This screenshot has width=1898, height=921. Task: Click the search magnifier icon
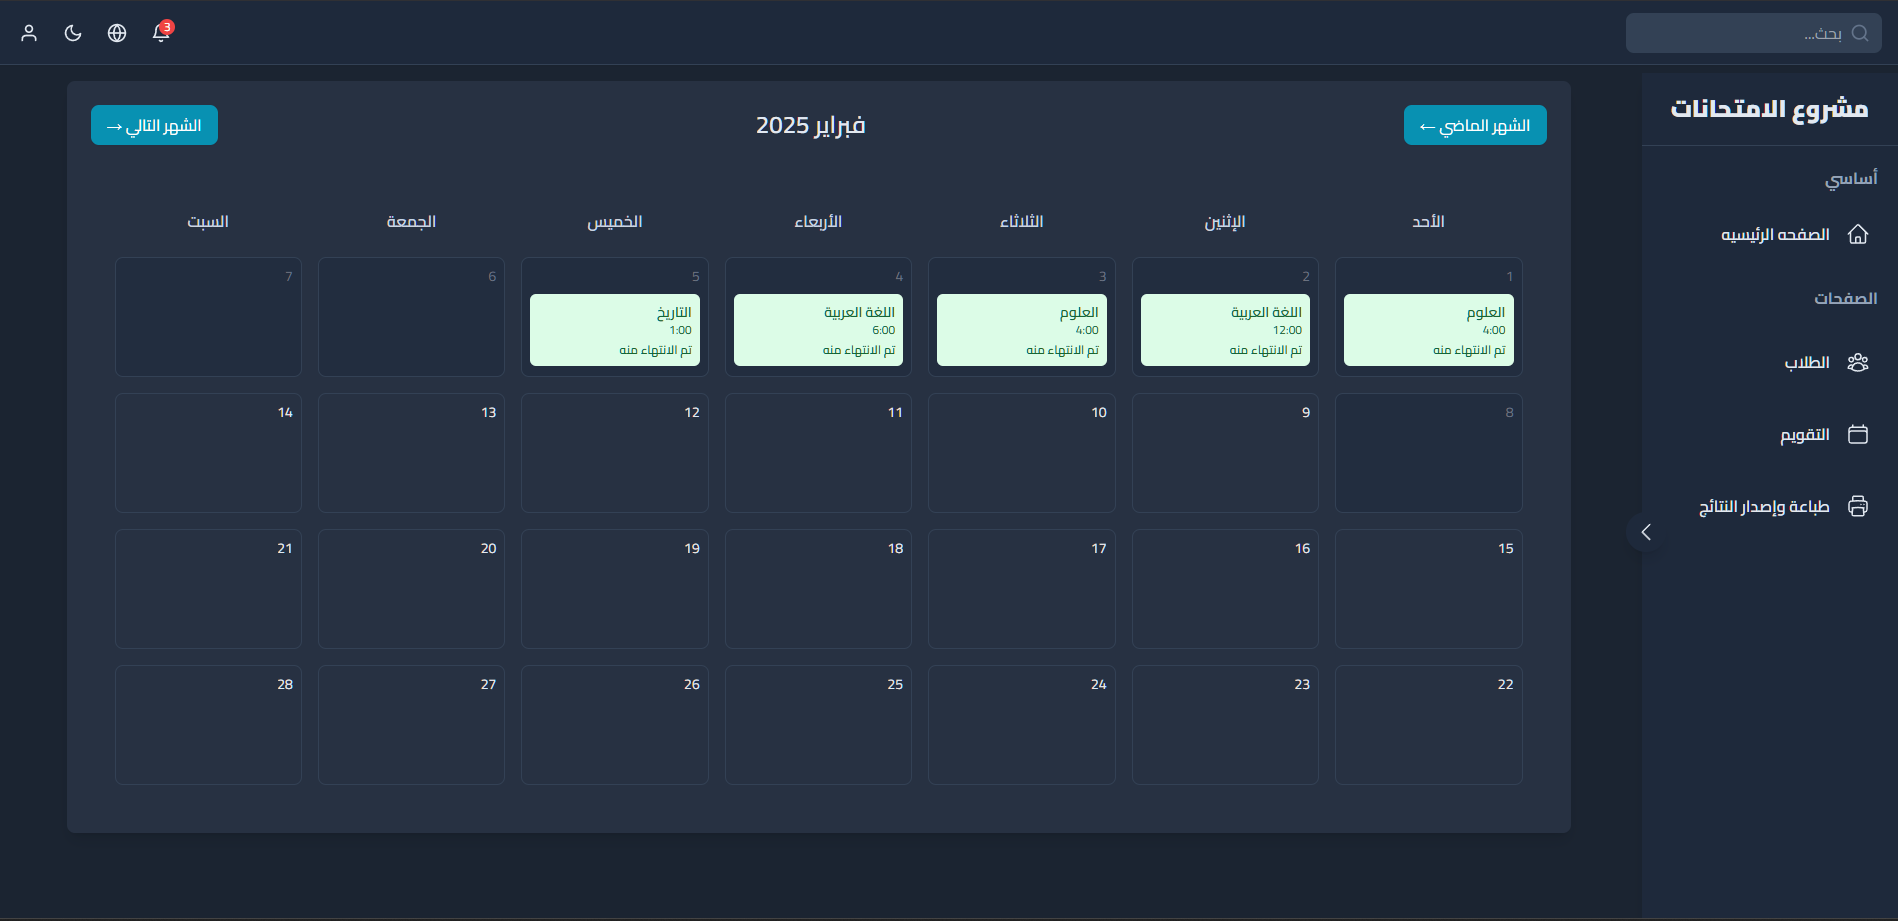click(1860, 32)
